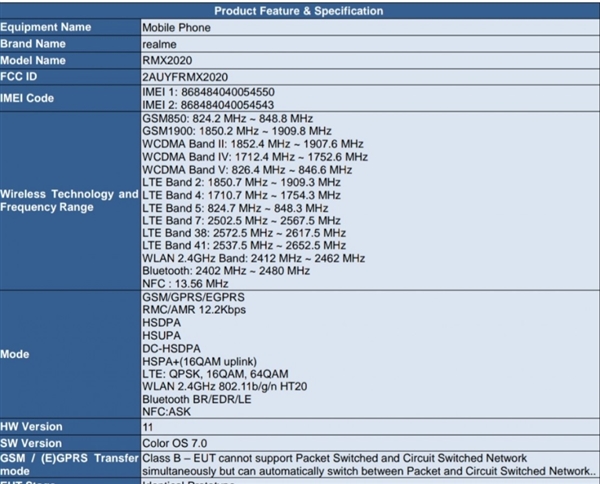This screenshot has height=484, width=600.
Task: Select the 'NFC:ASK' mode line
Action: (x=166, y=412)
